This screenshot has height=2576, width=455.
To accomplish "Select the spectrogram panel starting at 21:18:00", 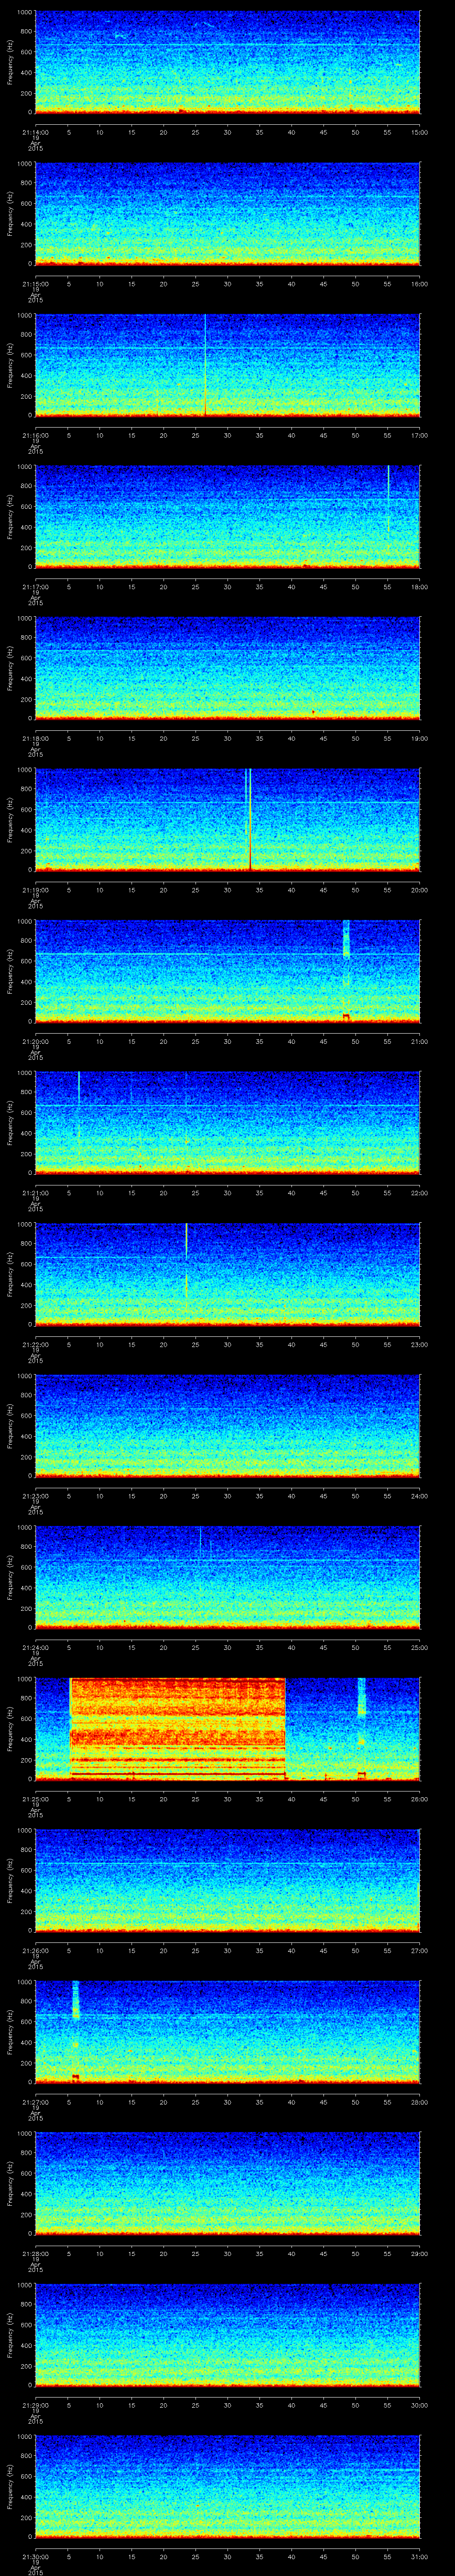I will point(227,668).
